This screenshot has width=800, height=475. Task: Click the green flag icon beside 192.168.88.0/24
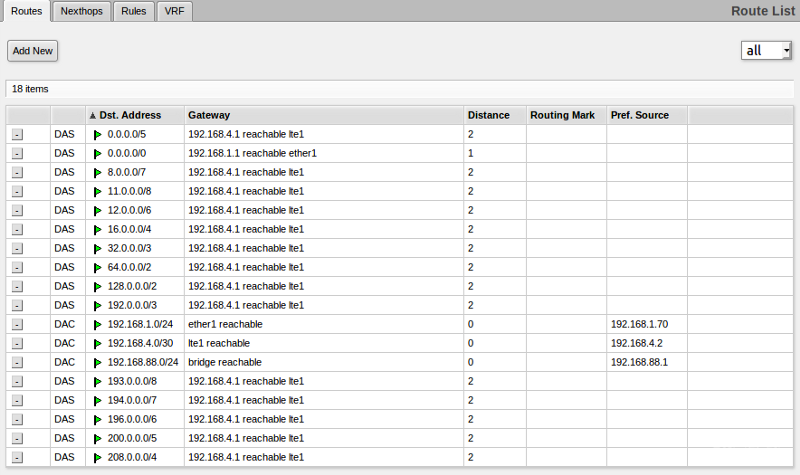point(97,363)
